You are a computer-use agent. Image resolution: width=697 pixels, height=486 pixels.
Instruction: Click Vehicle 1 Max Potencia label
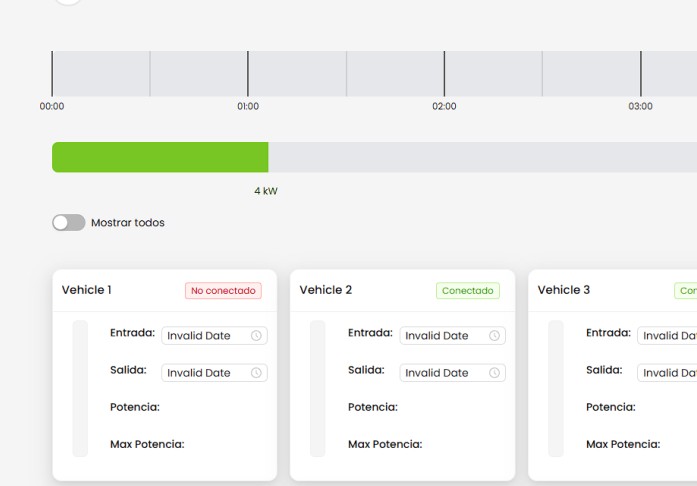[x=147, y=444]
